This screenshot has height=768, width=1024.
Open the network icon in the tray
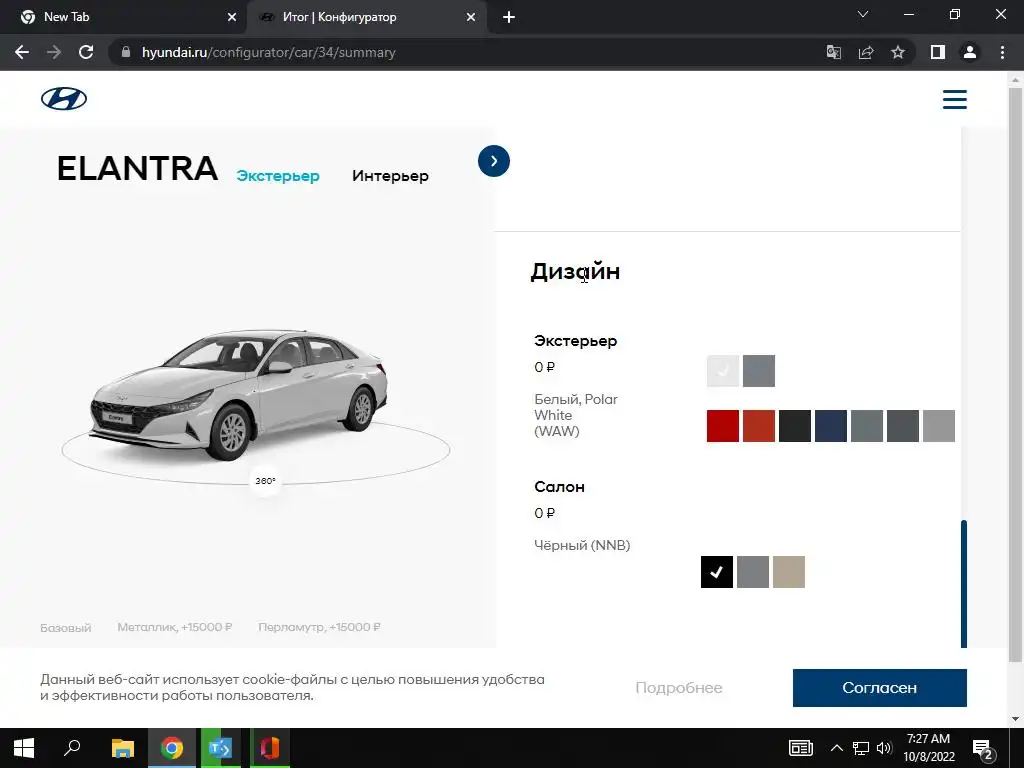pos(861,748)
